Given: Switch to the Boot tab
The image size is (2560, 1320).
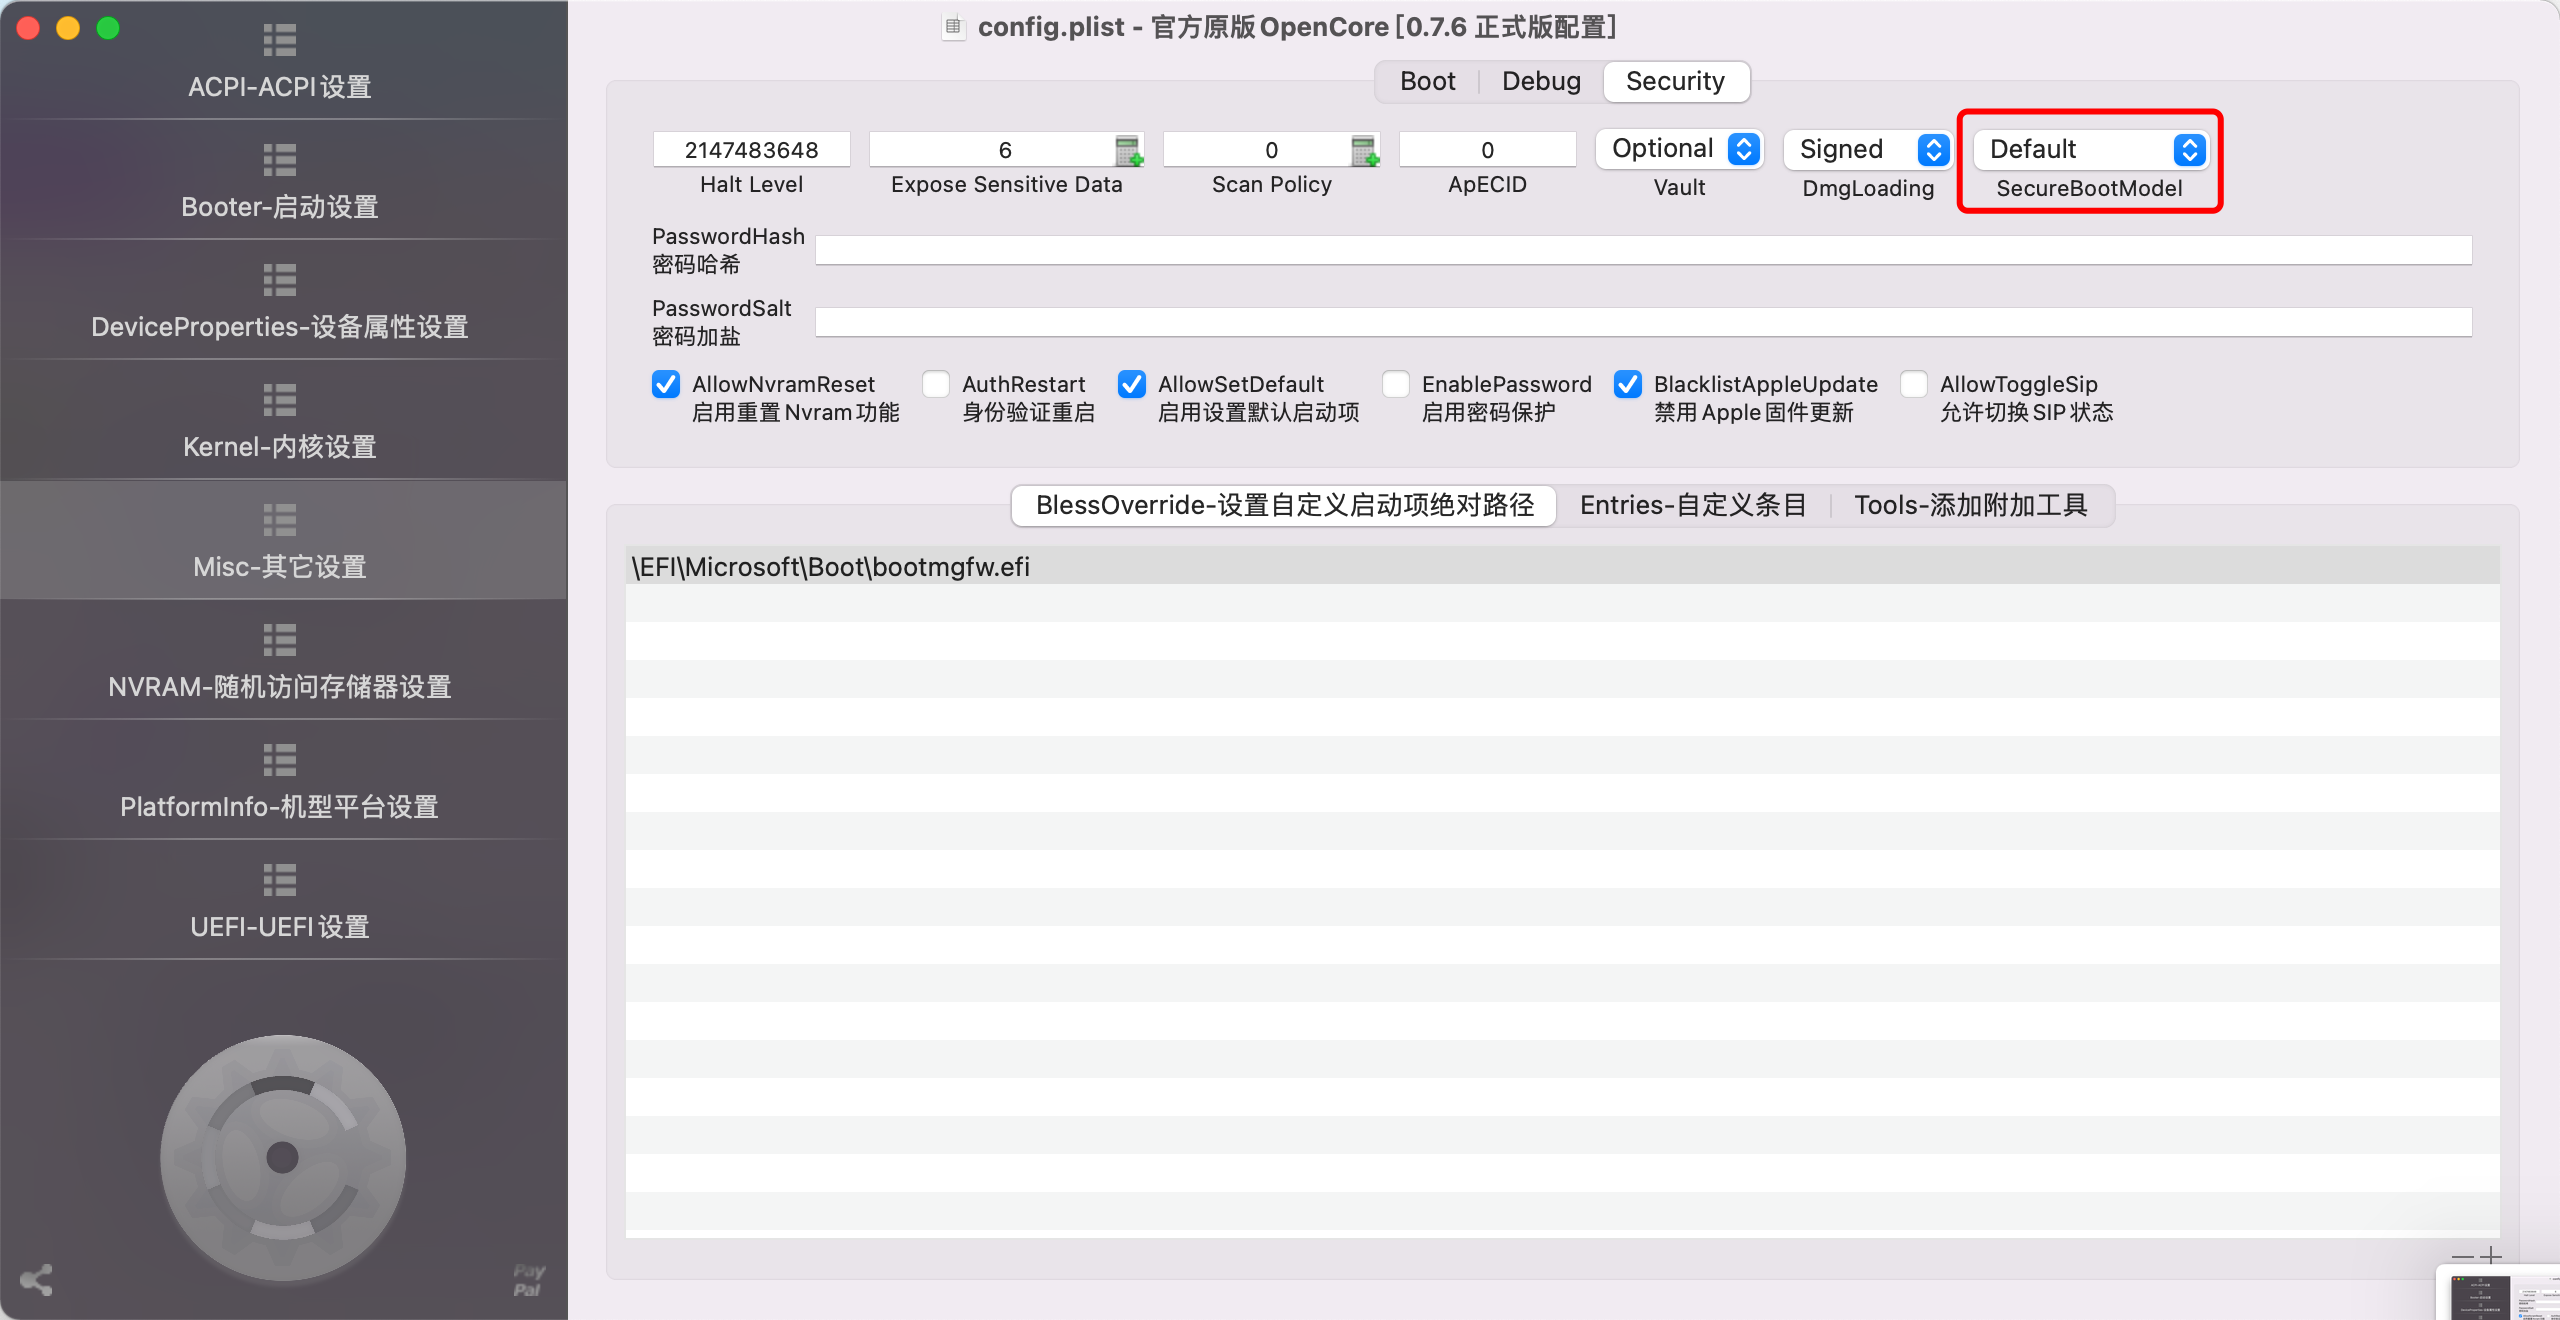Looking at the screenshot, I should [x=1425, y=81].
